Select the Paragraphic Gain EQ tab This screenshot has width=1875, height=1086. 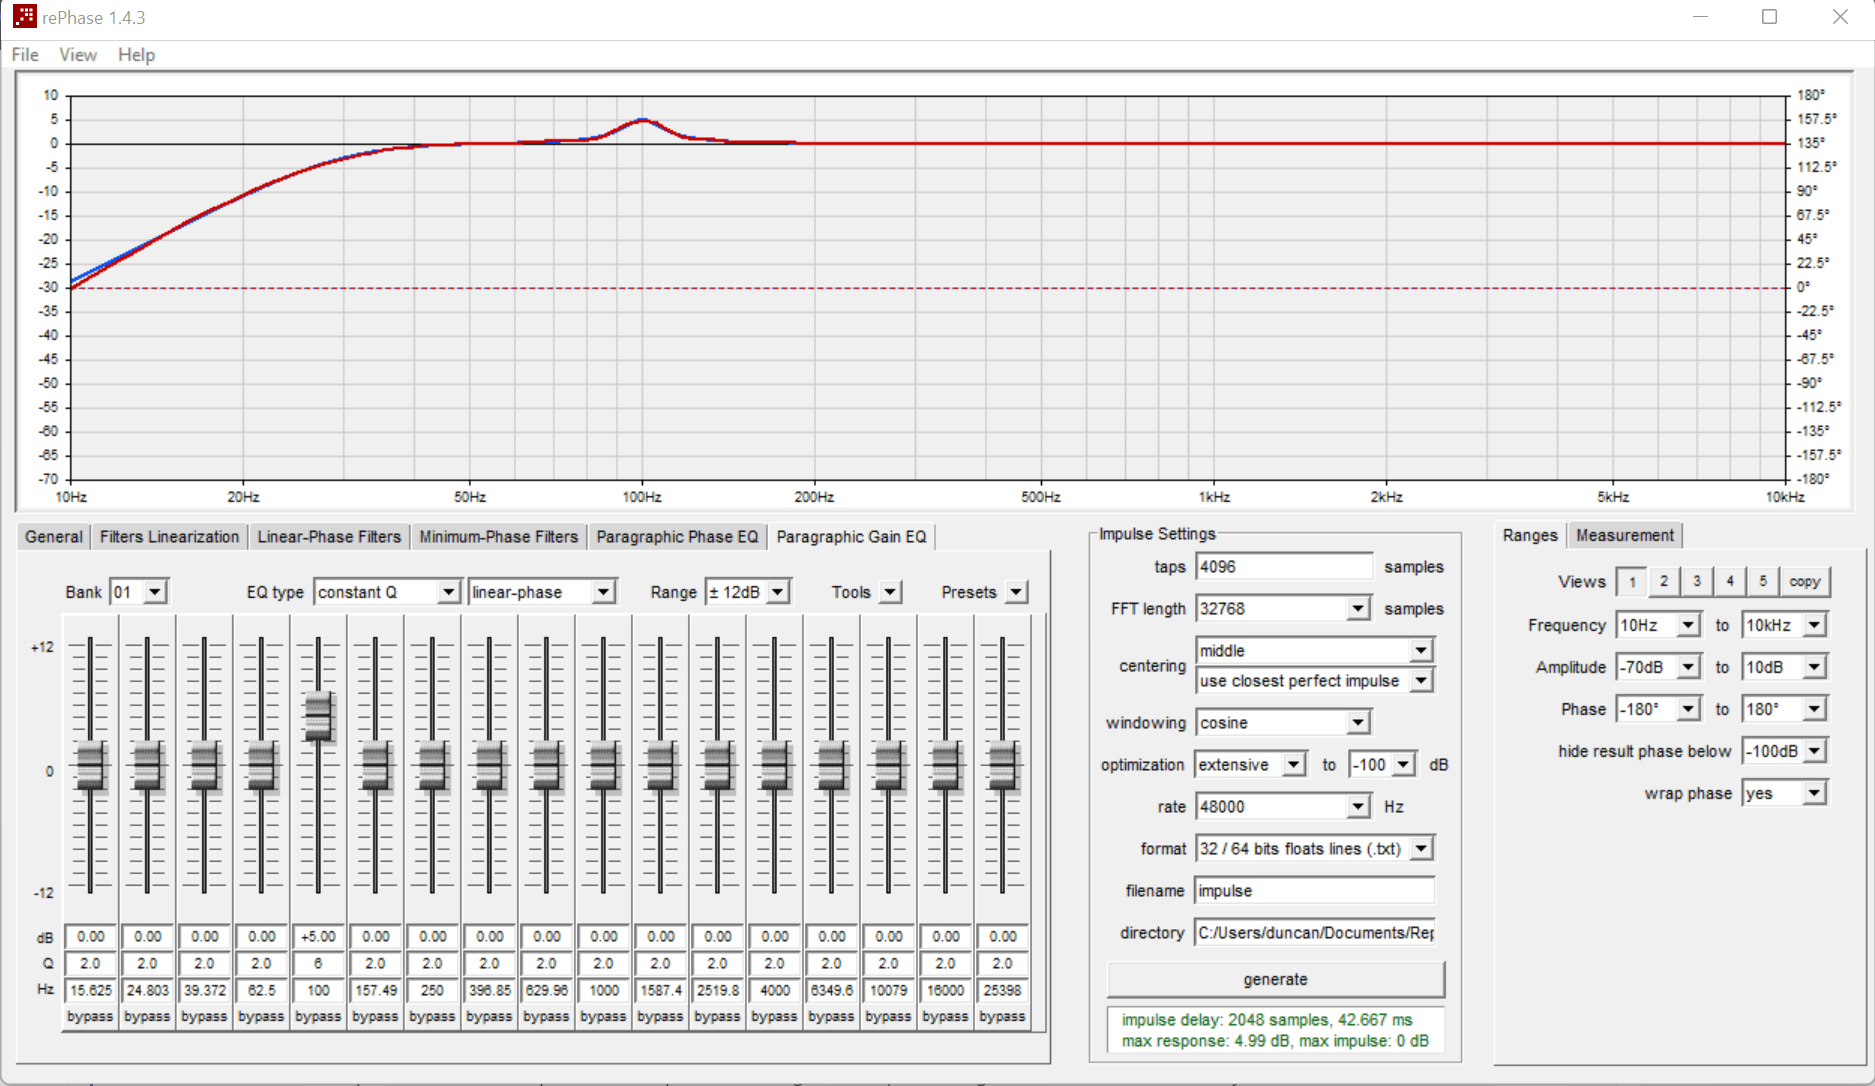[x=851, y=537]
